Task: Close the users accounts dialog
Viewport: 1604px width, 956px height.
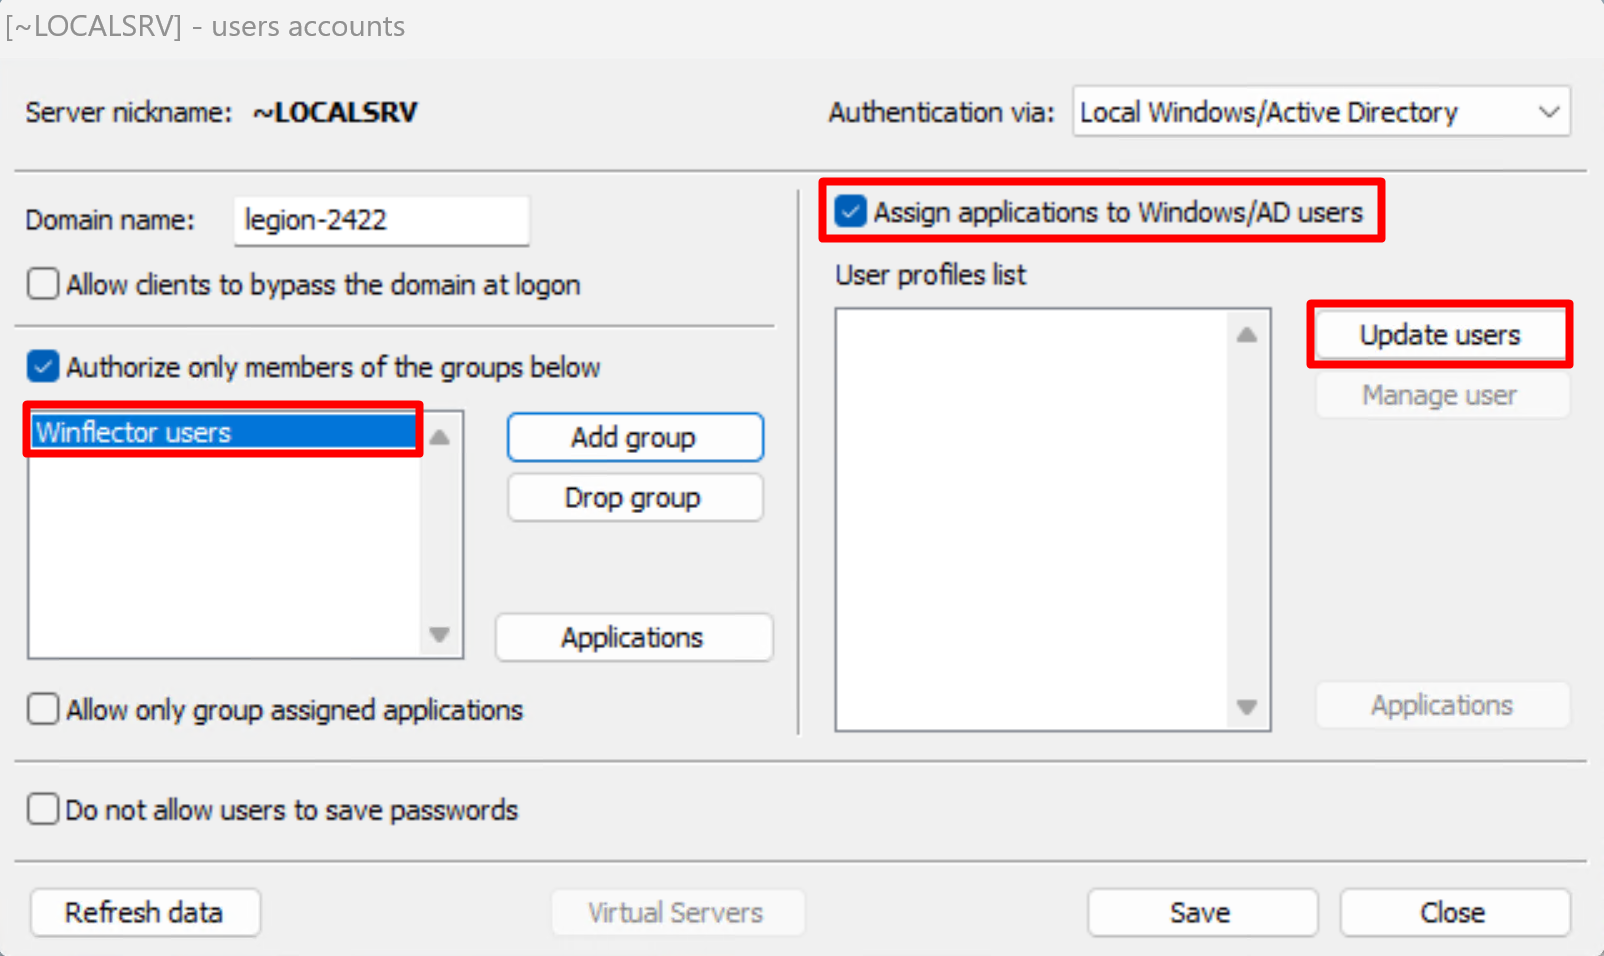Action: pyautogui.click(x=1453, y=912)
